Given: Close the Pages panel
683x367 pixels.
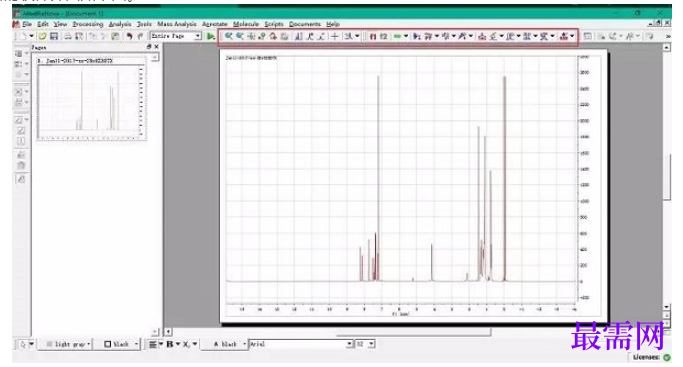Looking at the screenshot, I should pos(156,47).
